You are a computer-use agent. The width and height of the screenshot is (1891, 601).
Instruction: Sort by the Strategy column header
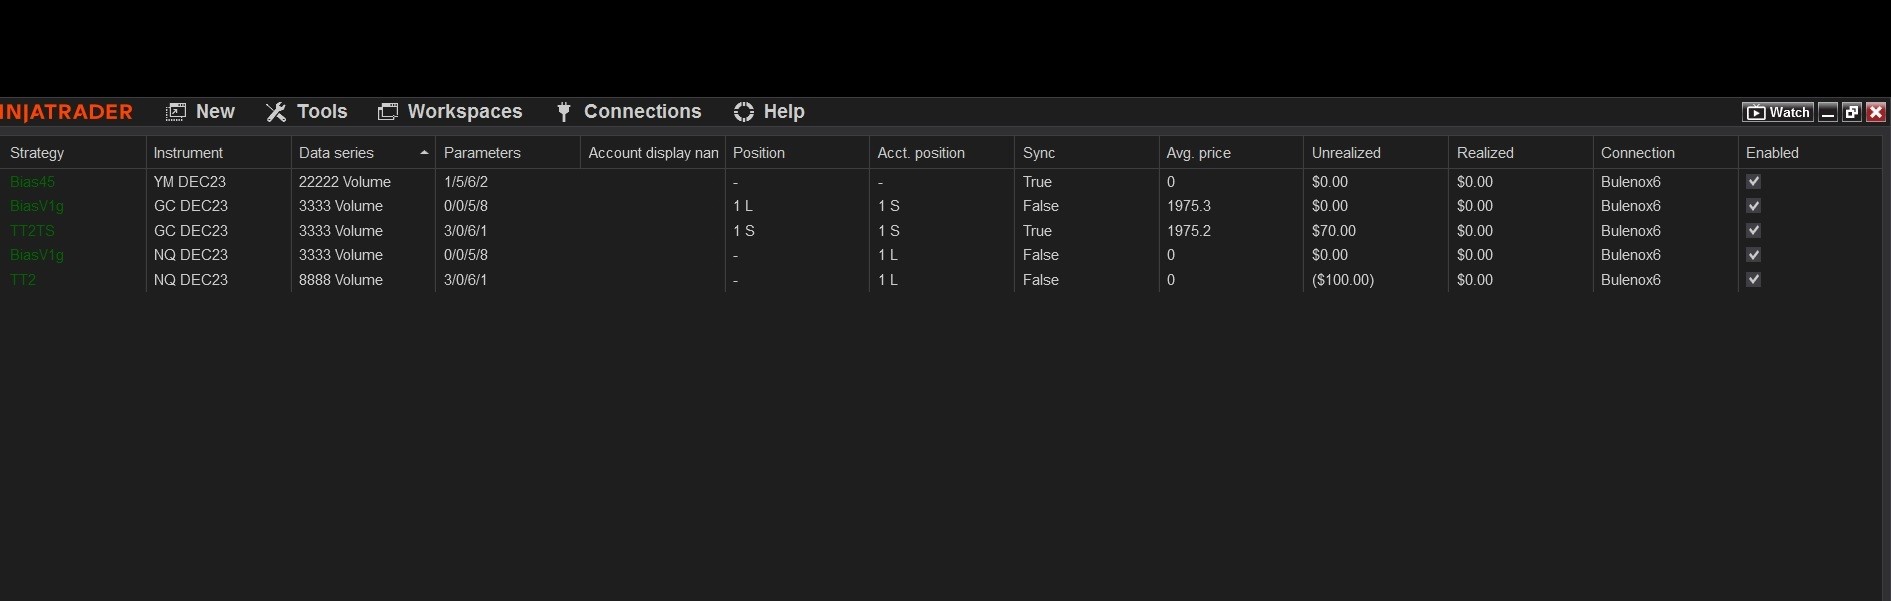(x=37, y=153)
